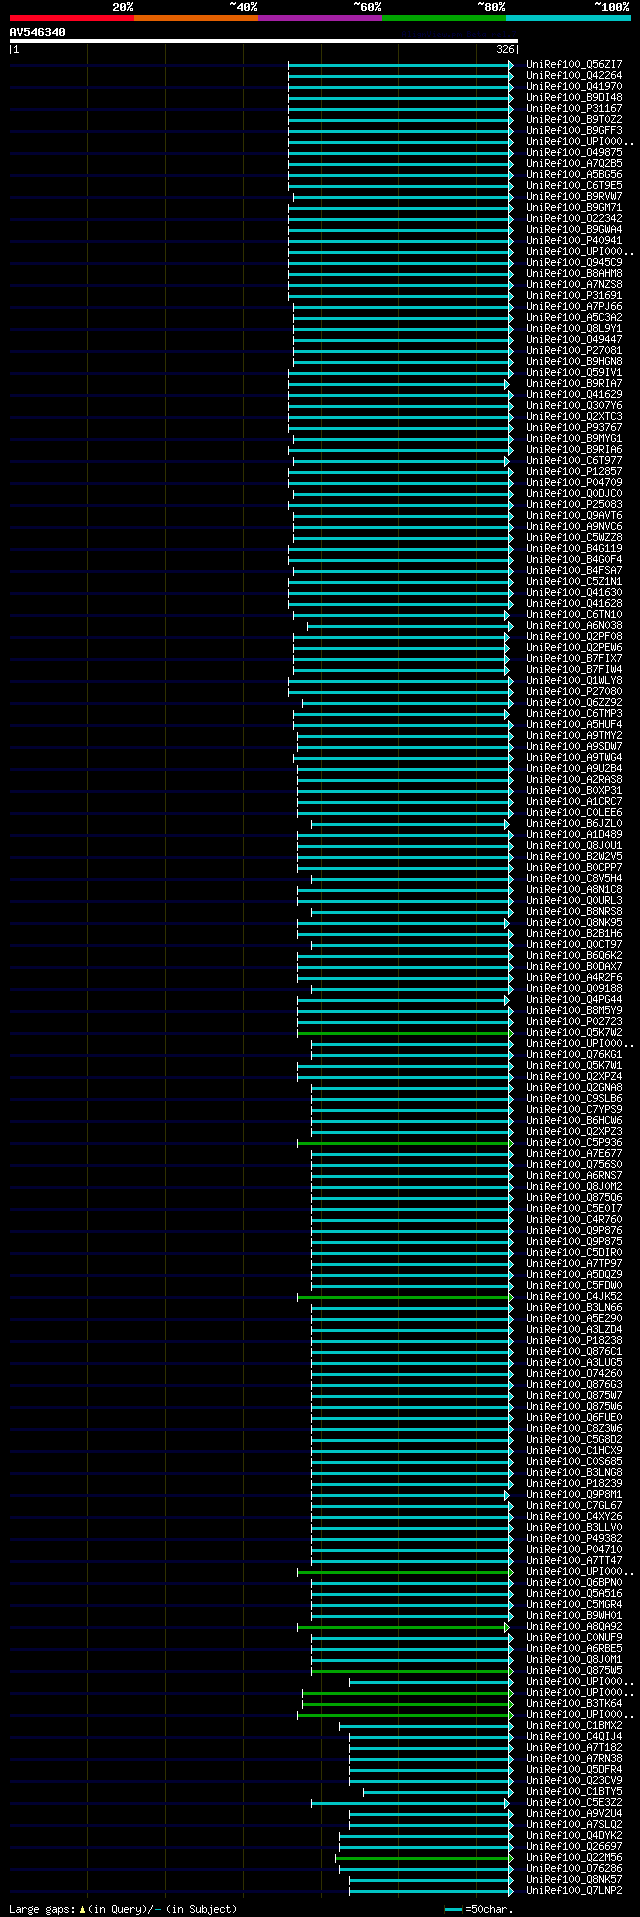This screenshot has height=1917, width=640.
Task: Click the white query length bar
Action: pos(263,41)
